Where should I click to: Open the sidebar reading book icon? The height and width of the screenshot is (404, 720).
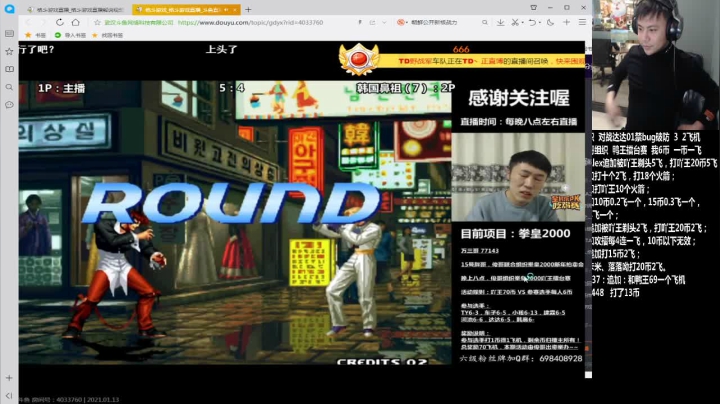coord(9,69)
